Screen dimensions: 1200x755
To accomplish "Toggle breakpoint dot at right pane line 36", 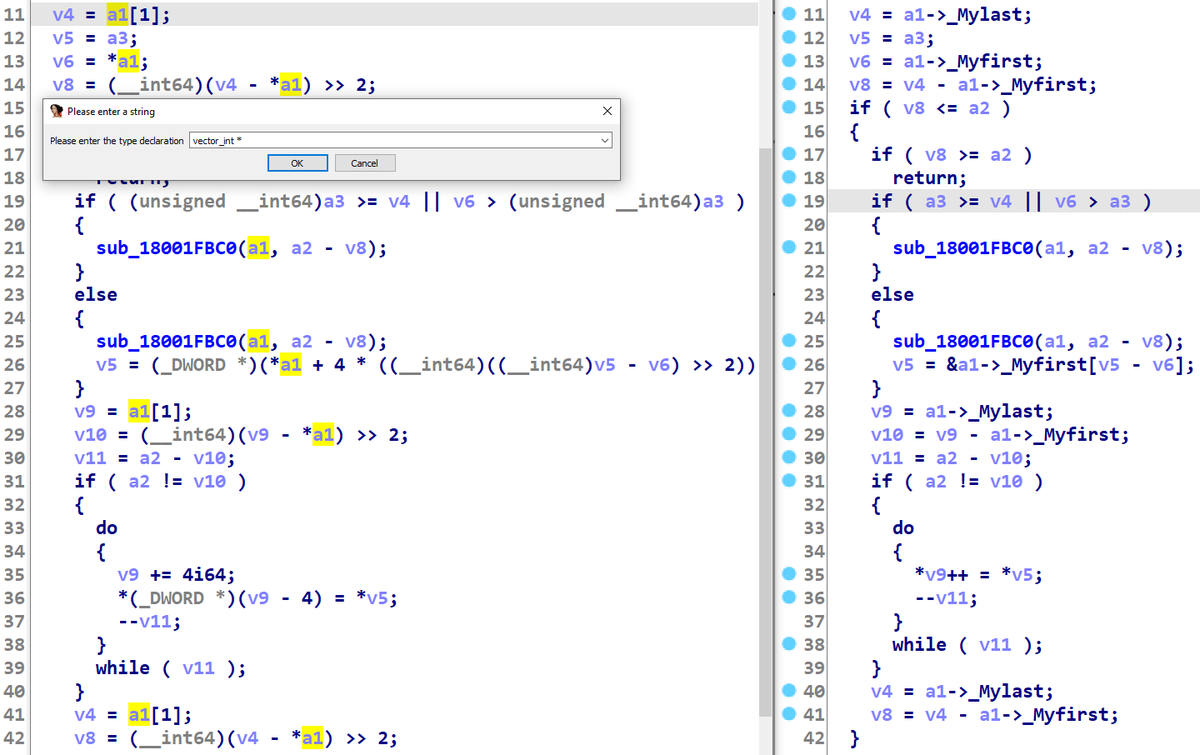I will (791, 597).
